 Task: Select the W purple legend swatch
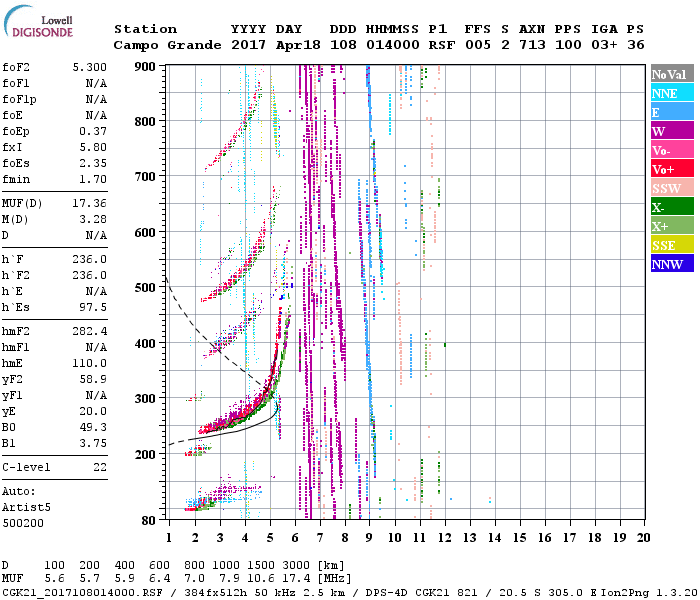[672, 131]
